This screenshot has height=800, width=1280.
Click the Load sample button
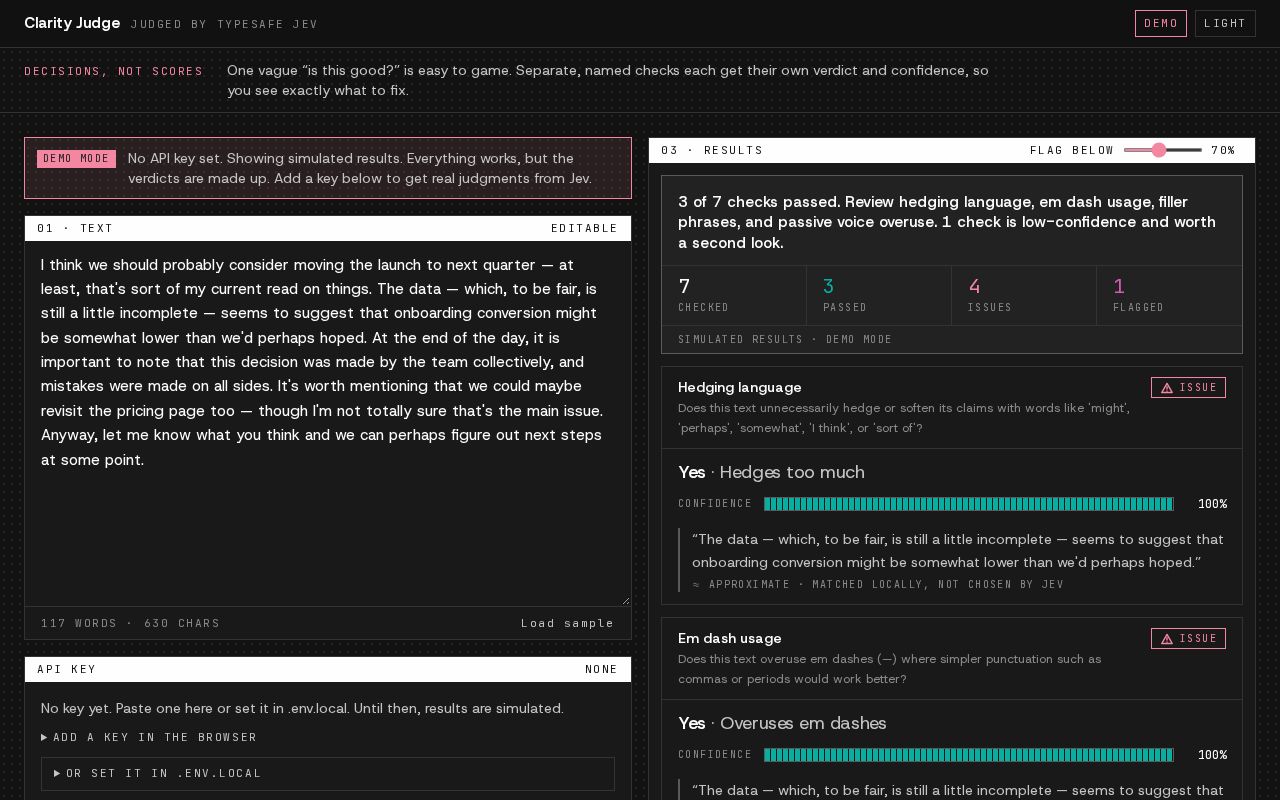click(568, 623)
